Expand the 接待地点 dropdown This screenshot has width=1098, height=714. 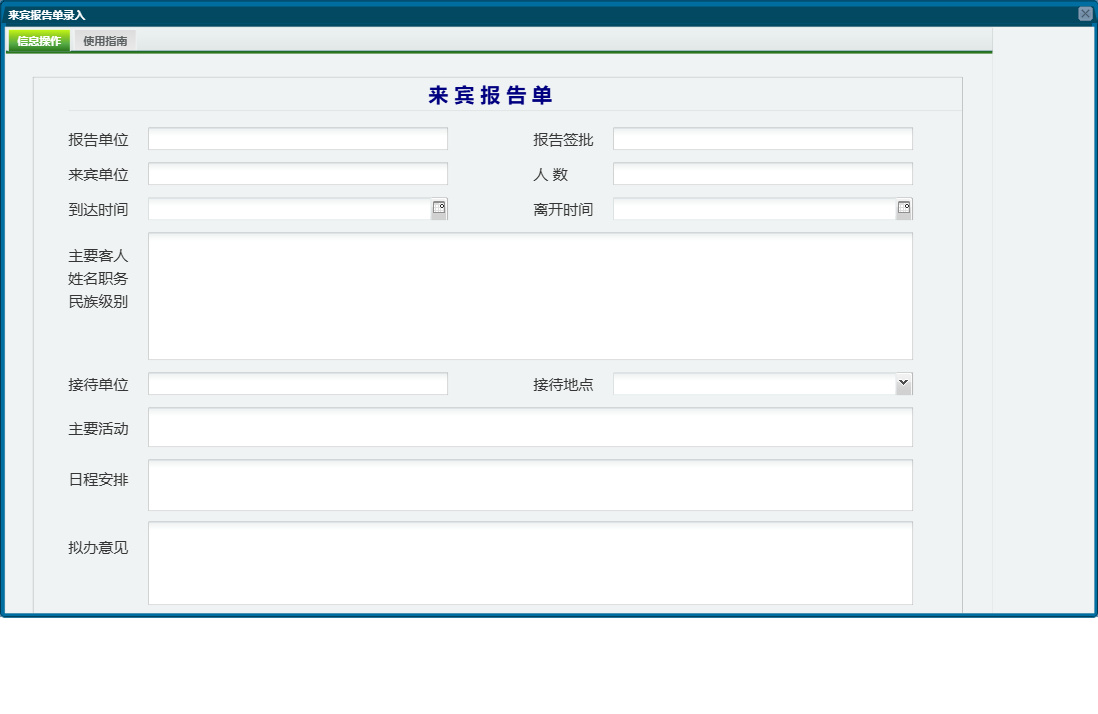903,384
